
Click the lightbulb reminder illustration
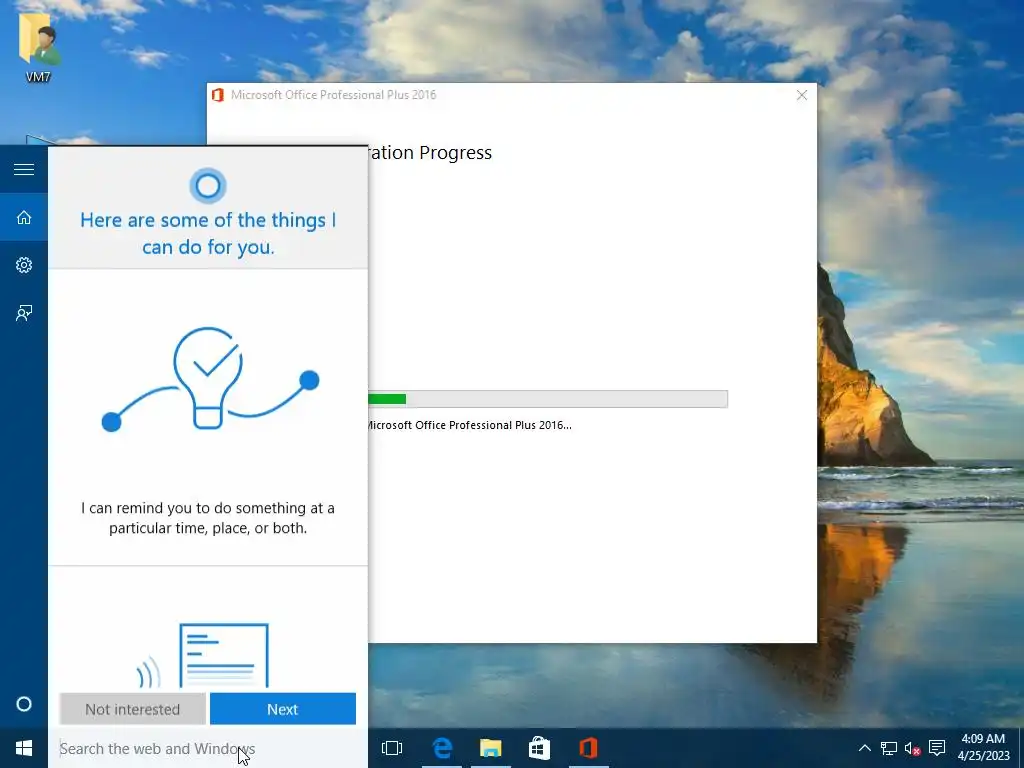click(210, 379)
